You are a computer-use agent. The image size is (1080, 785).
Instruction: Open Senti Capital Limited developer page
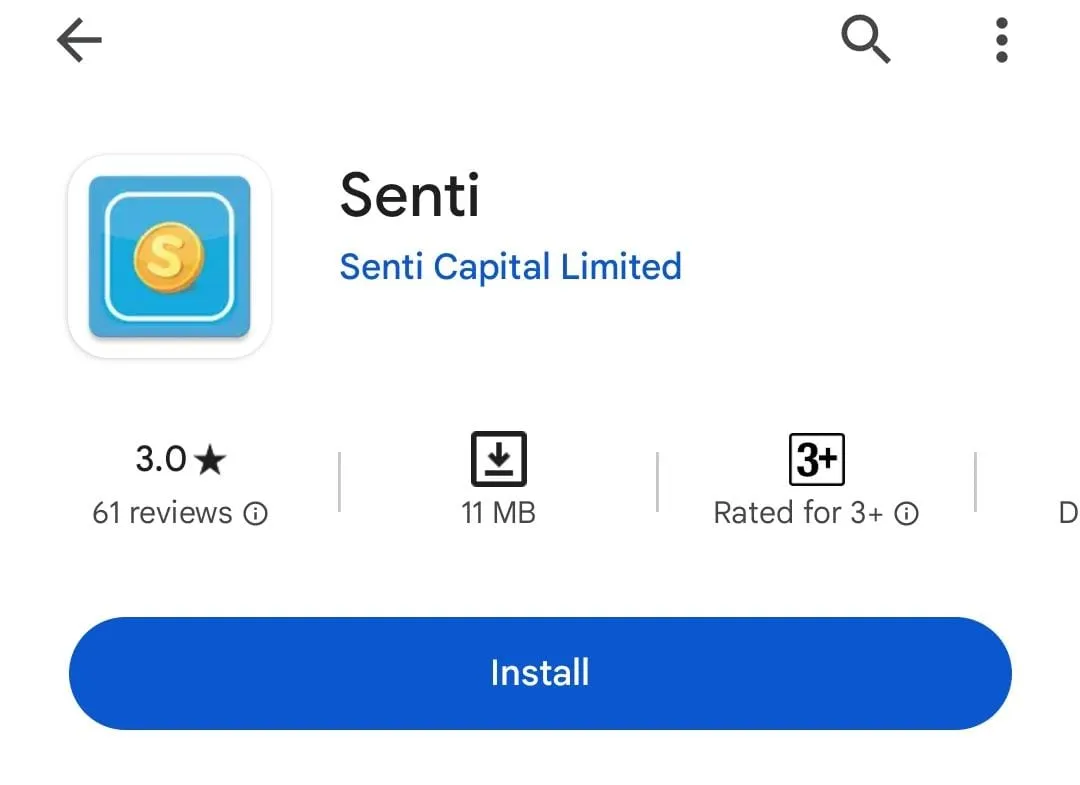(x=510, y=267)
